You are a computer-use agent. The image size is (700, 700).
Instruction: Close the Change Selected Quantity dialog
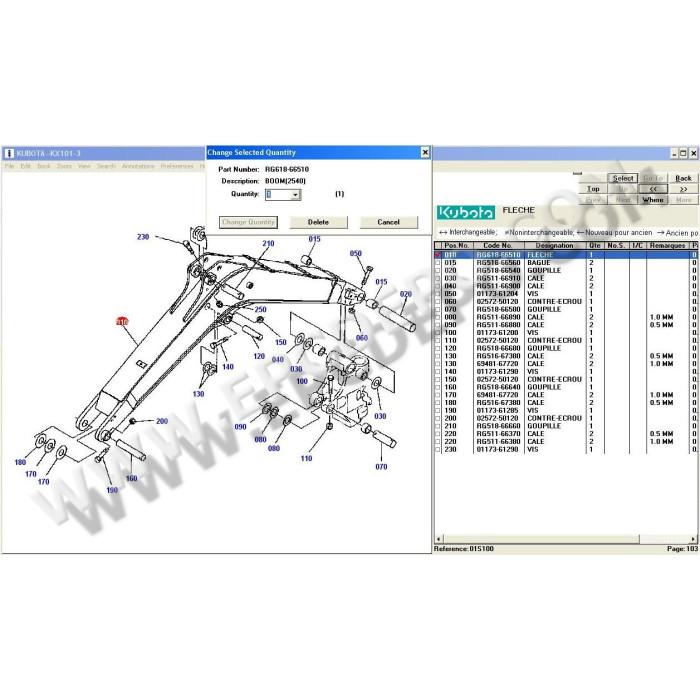(x=425, y=153)
